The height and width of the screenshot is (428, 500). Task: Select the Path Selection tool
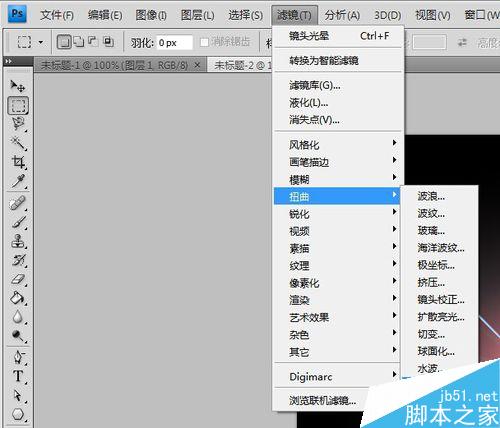point(18,396)
